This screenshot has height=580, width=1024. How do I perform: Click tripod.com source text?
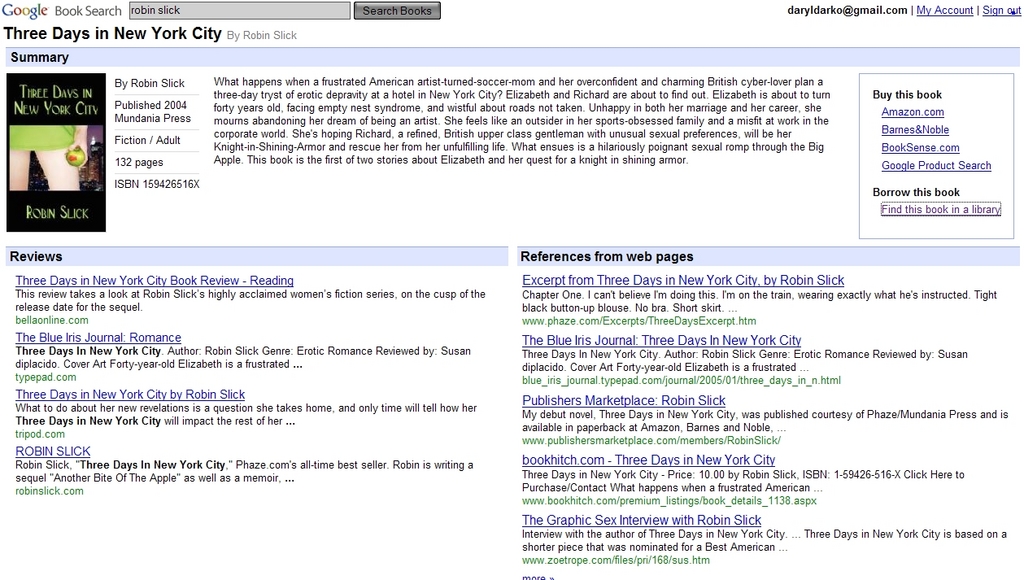pyautogui.click(x=40, y=434)
